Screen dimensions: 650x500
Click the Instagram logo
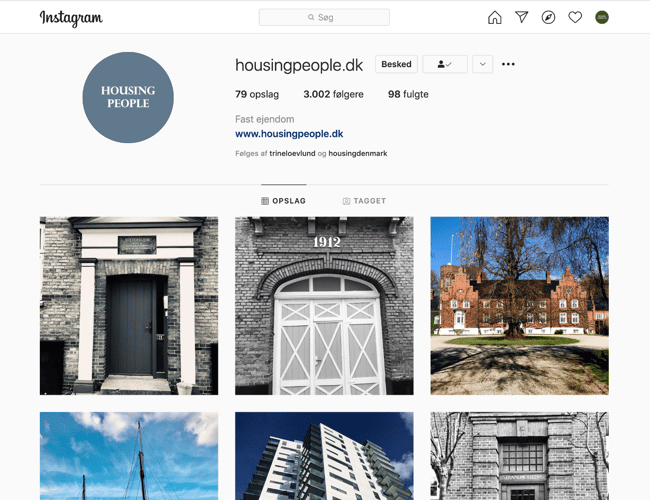(71, 18)
